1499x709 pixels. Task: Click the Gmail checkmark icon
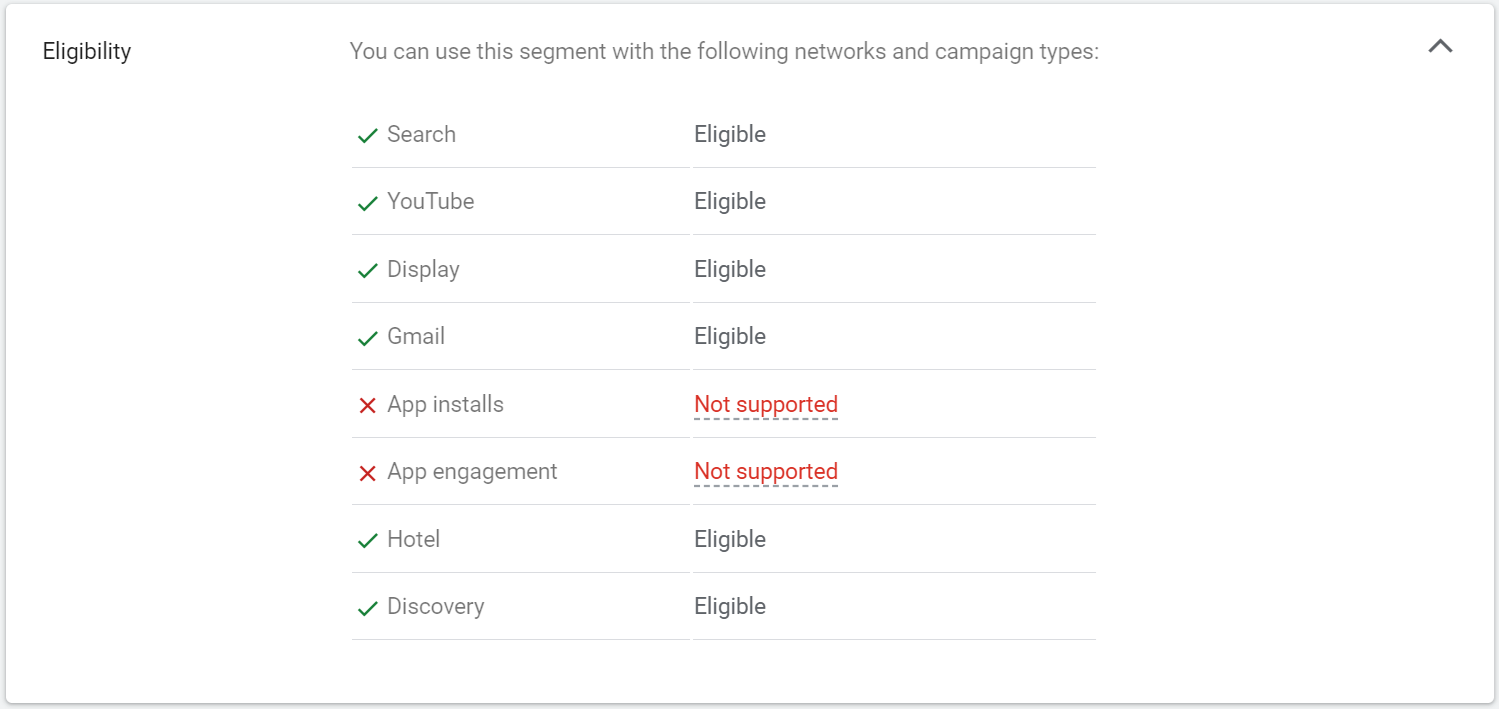click(368, 338)
